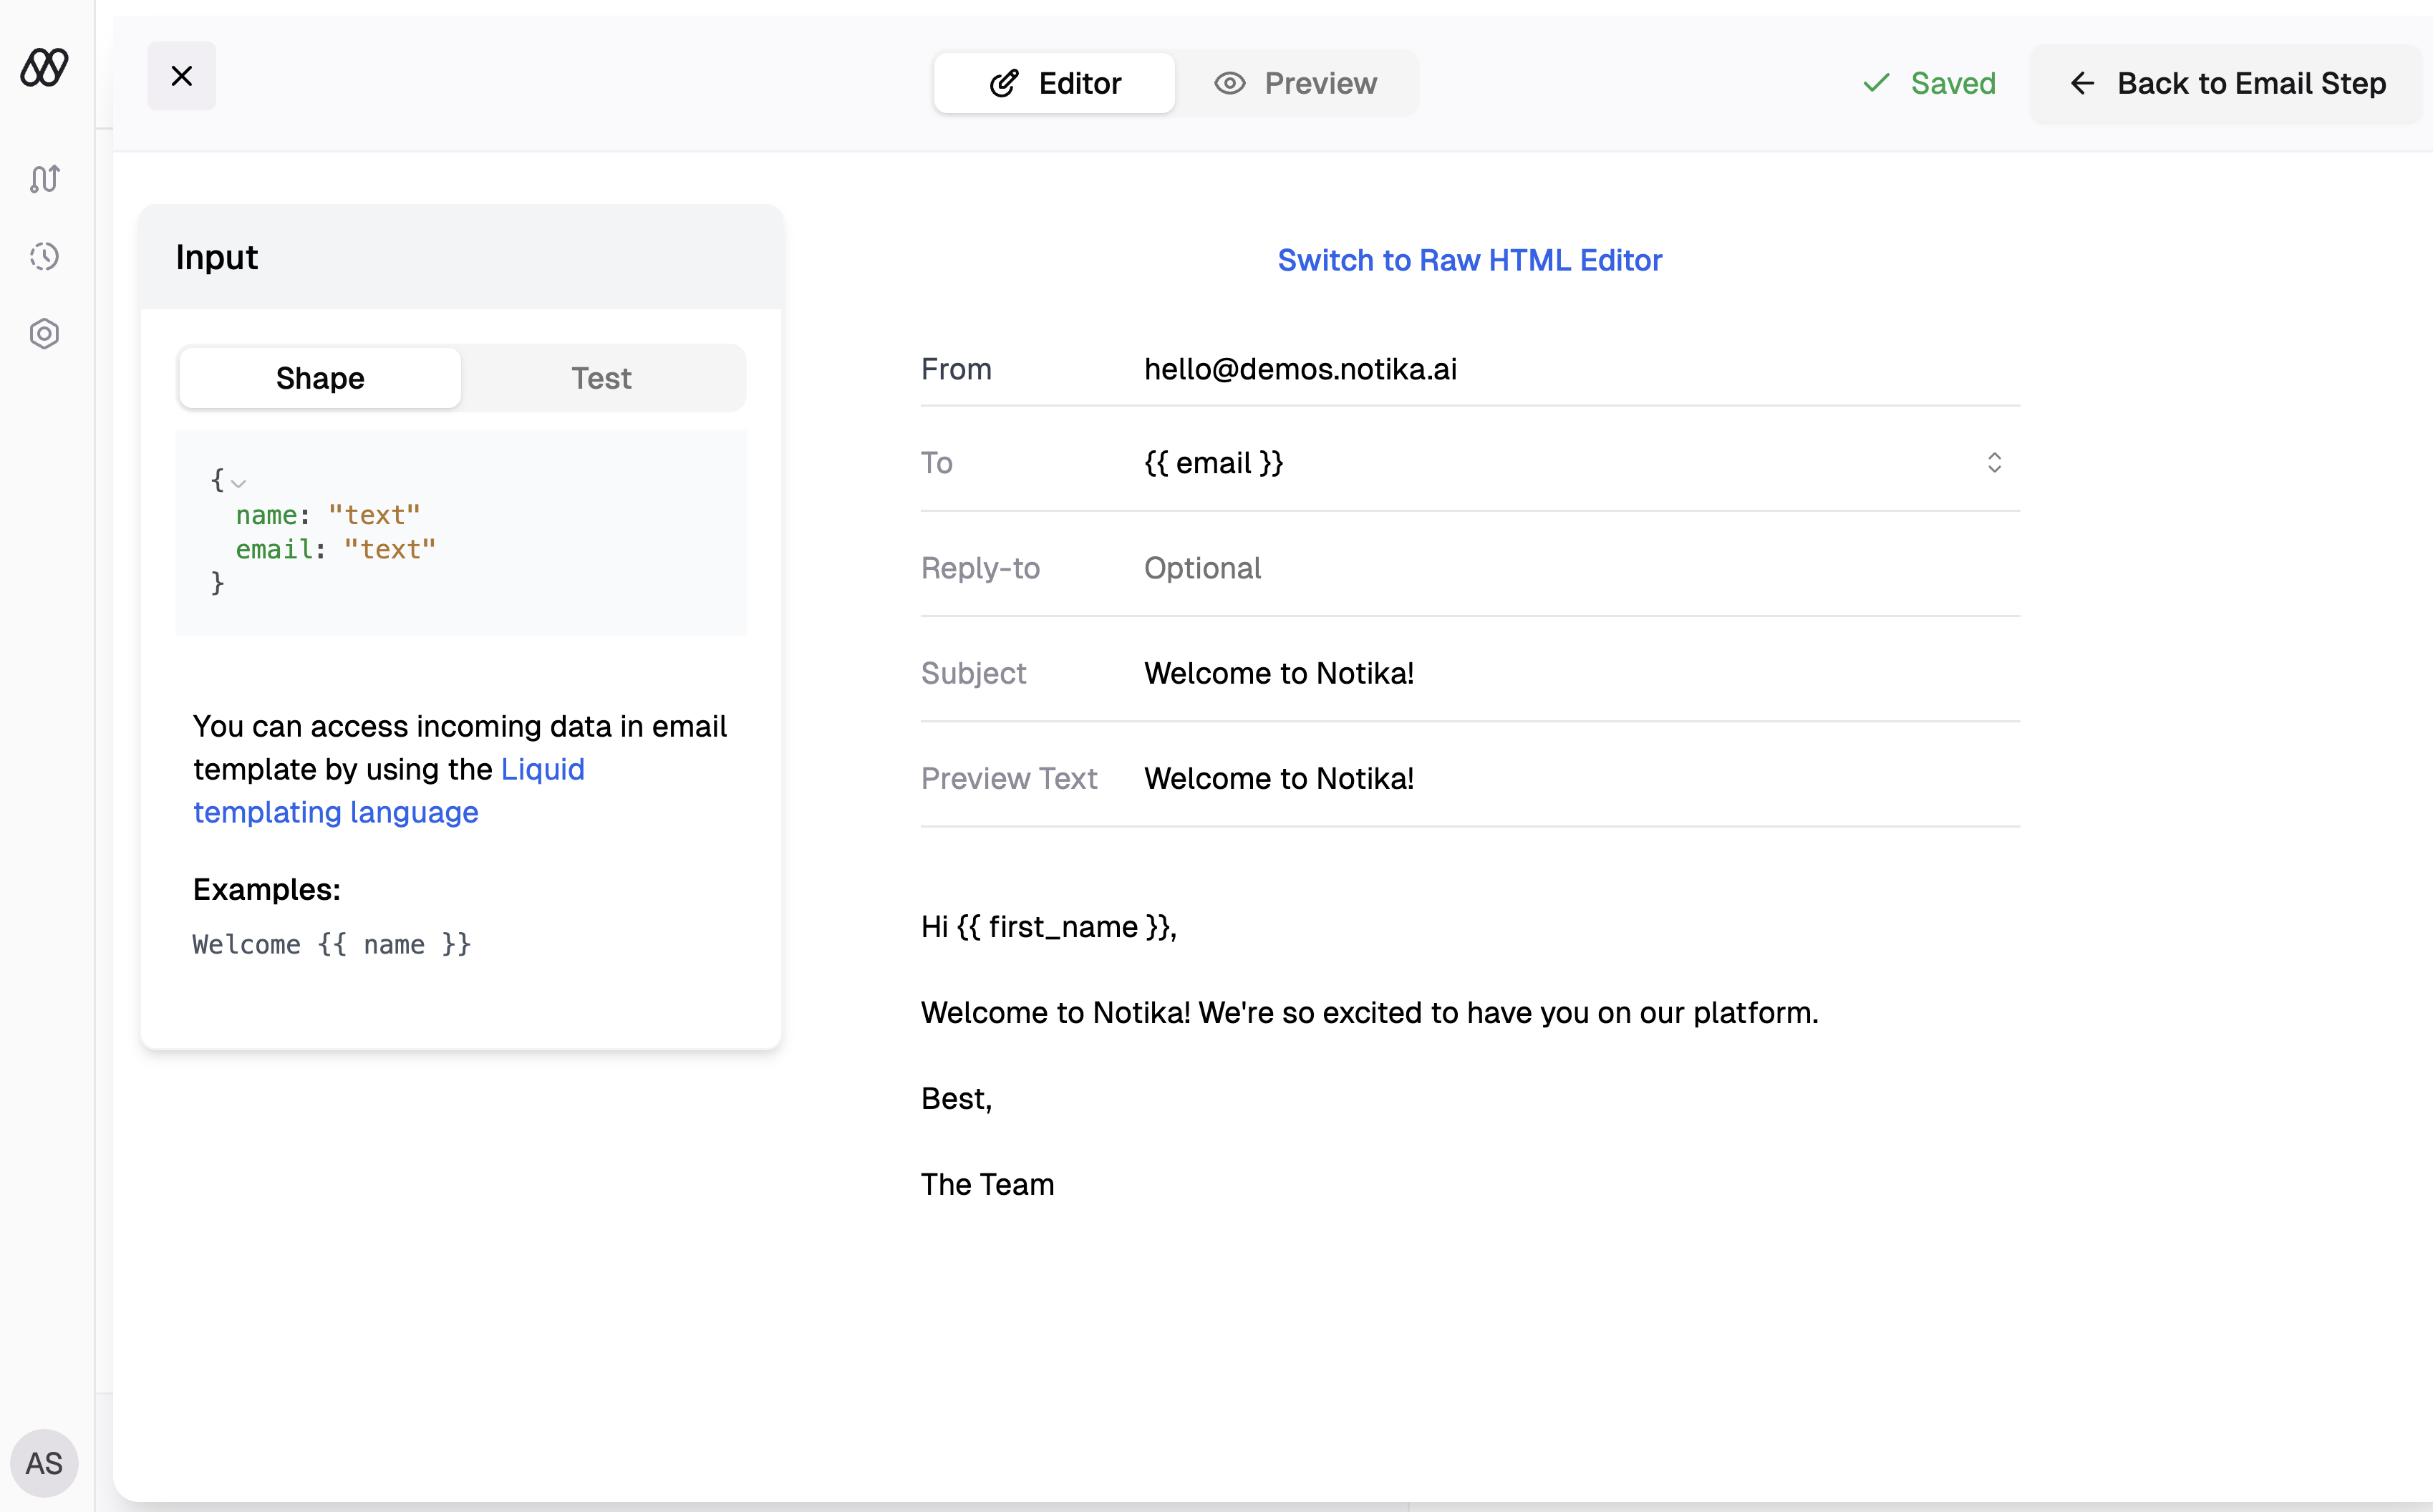Open the workflow icon in the left sidebar

[44, 180]
